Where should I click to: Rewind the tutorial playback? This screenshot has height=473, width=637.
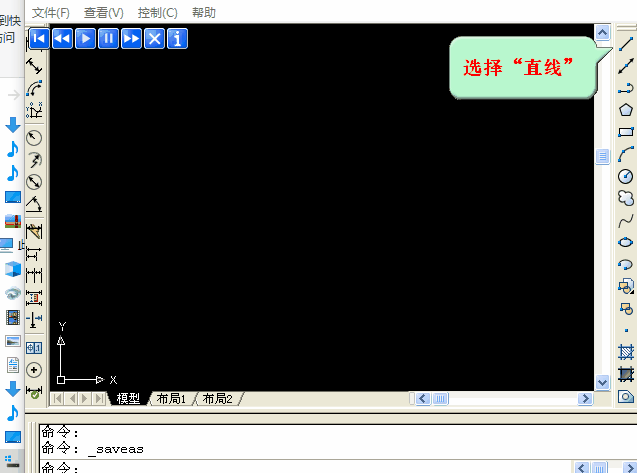click(63, 39)
